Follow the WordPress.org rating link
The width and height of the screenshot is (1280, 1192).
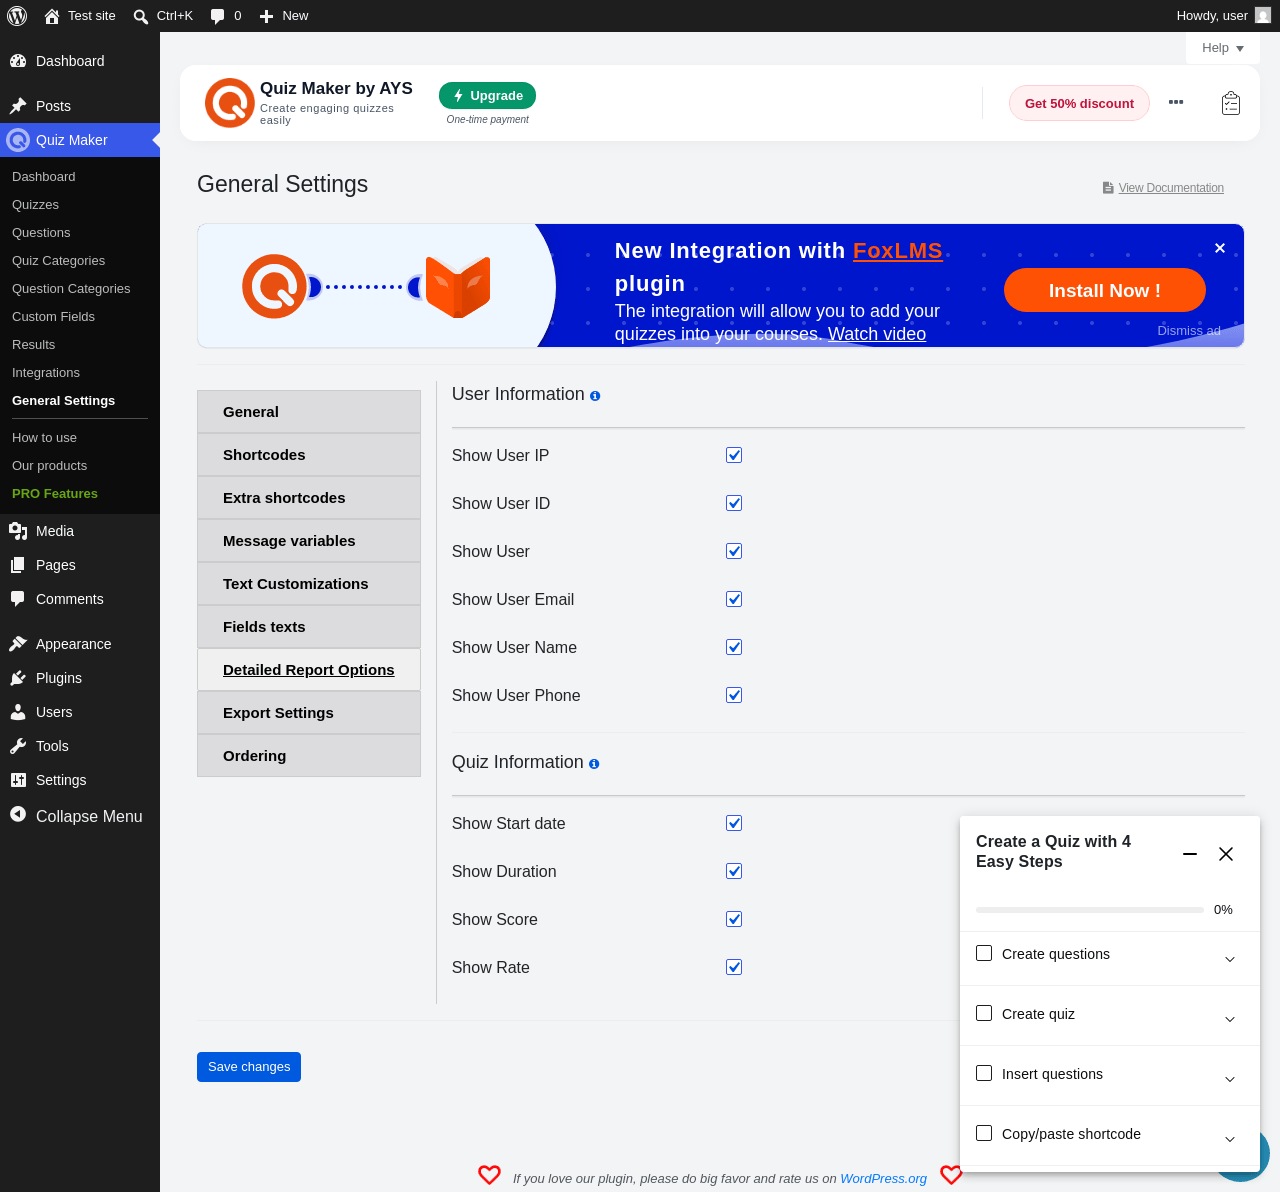click(883, 1179)
